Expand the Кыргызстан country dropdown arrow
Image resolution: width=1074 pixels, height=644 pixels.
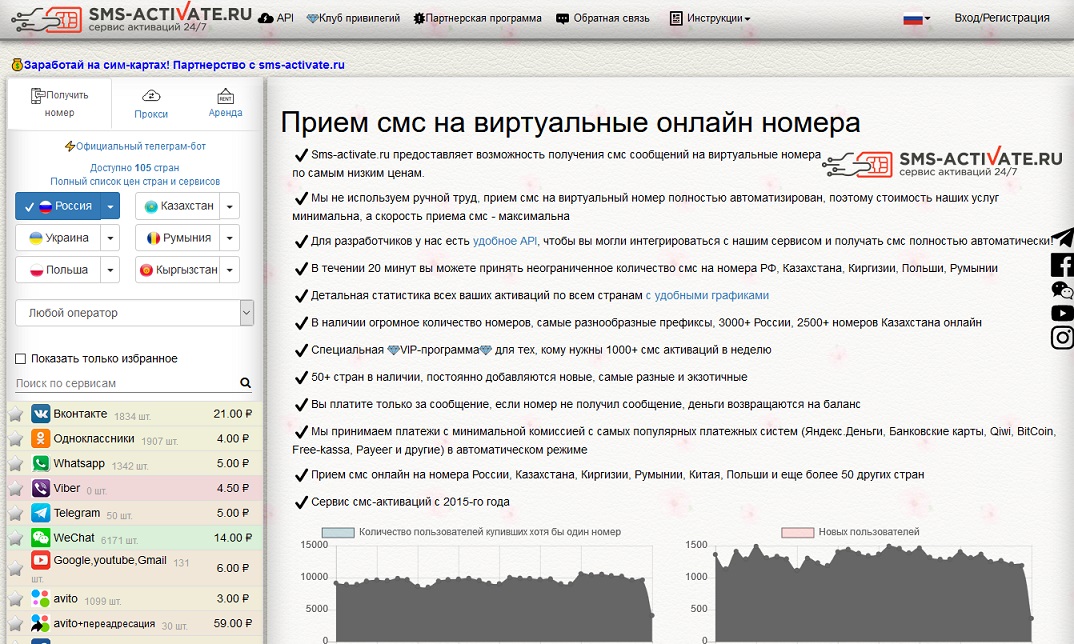pos(229,270)
